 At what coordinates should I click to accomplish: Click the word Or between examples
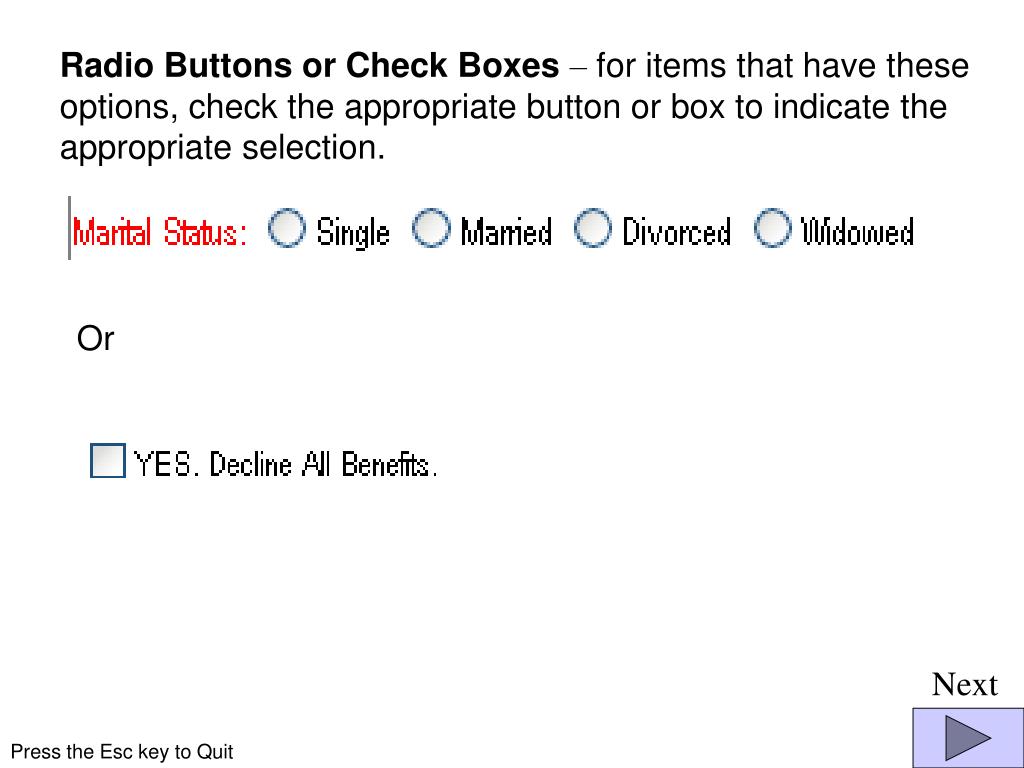95,338
